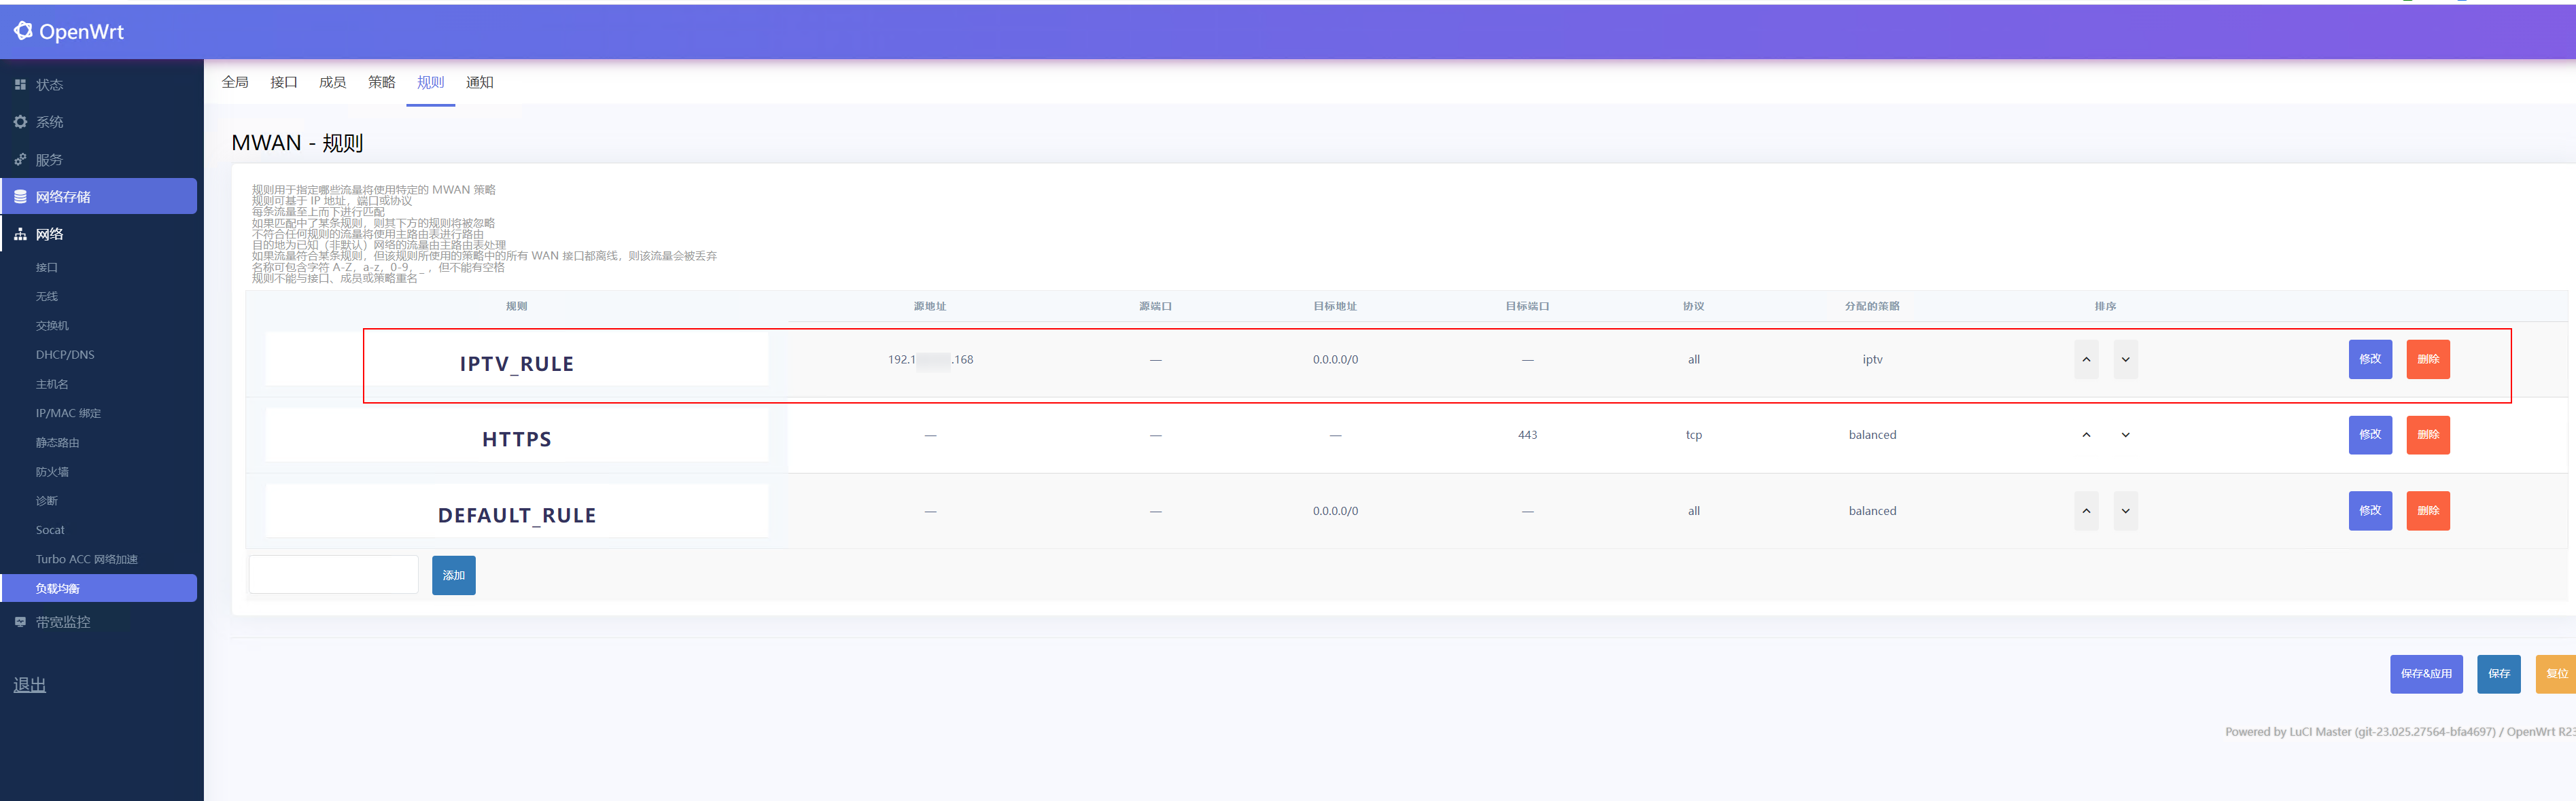The height and width of the screenshot is (801, 2576).
Task: Collapse the 网络 network icon menu
Action: (20, 234)
